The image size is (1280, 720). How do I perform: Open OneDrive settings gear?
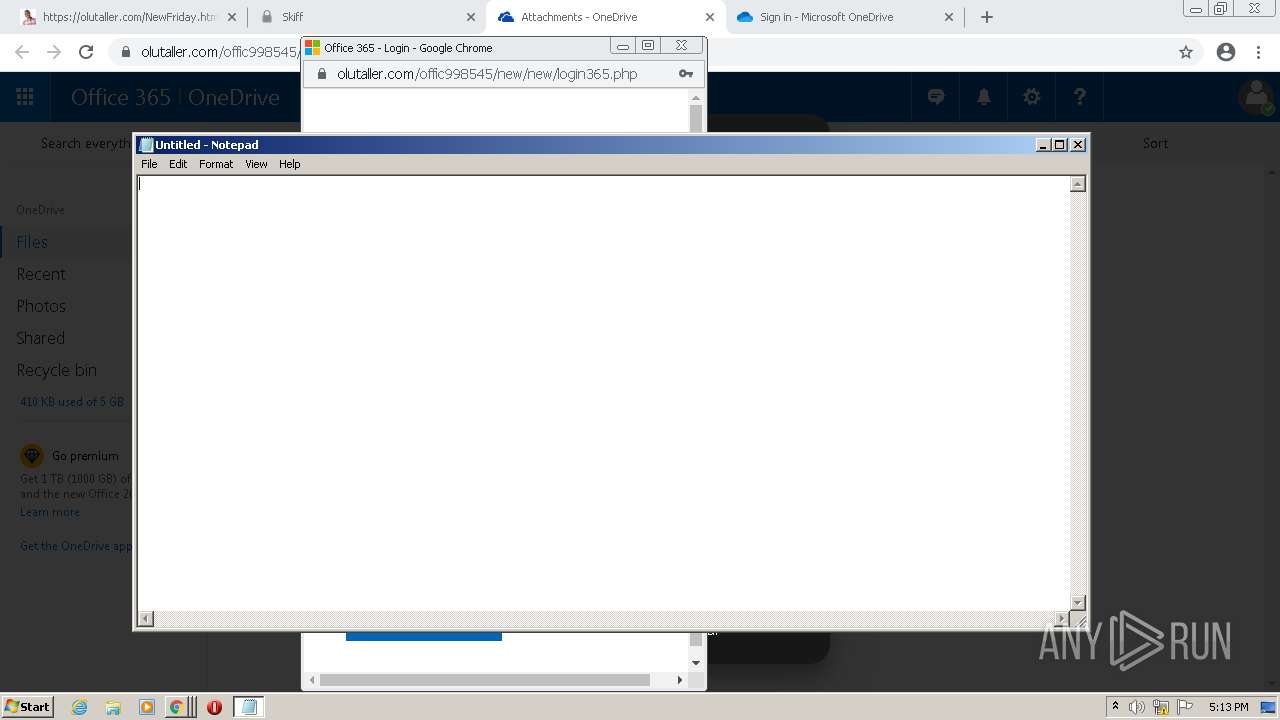coord(1032,97)
